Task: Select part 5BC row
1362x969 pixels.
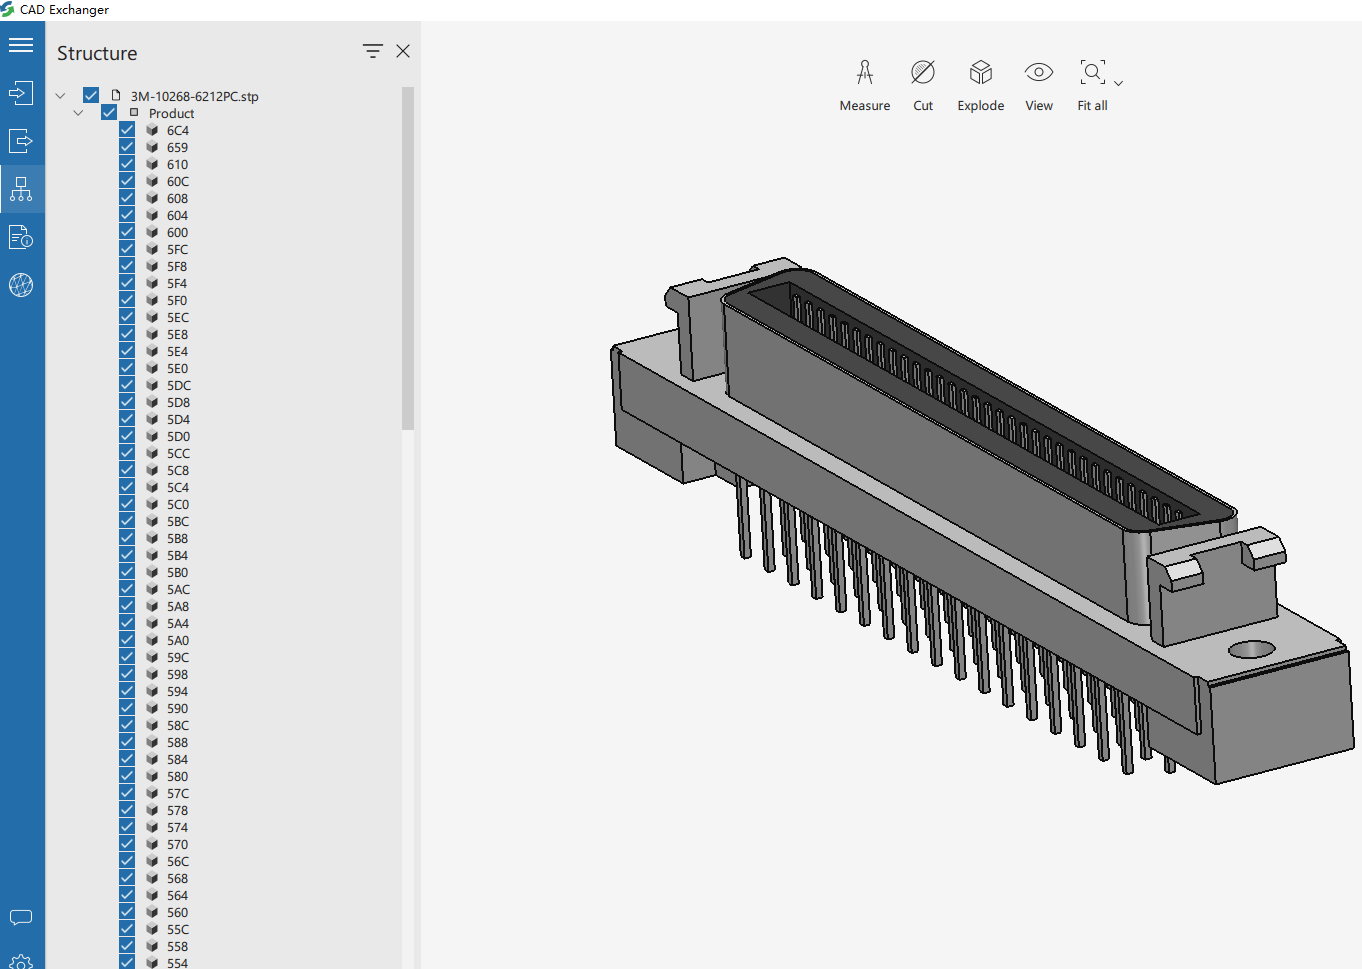Action: 178,521
